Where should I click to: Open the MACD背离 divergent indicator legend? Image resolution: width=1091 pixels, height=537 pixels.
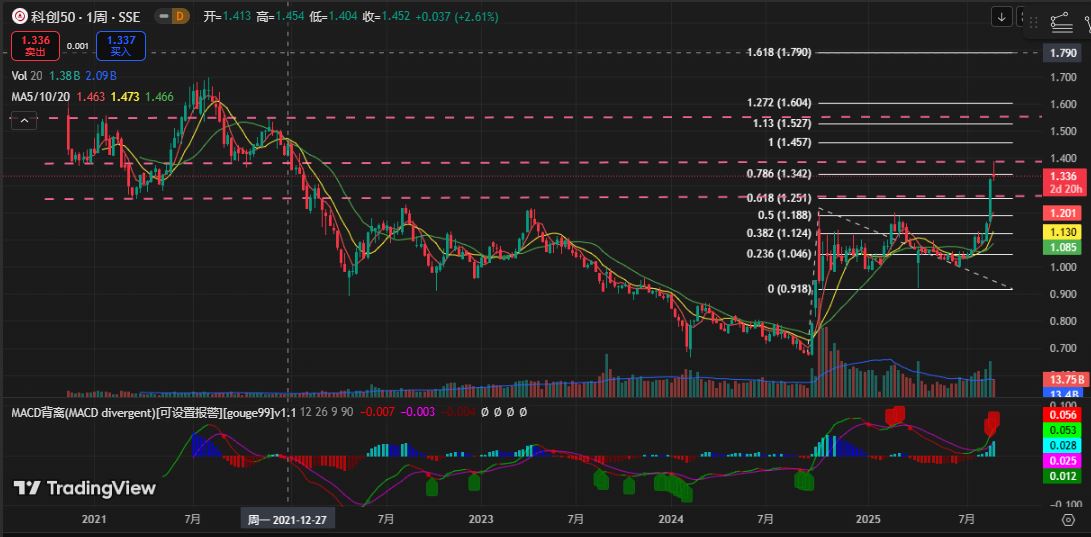[x=130, y=412]
